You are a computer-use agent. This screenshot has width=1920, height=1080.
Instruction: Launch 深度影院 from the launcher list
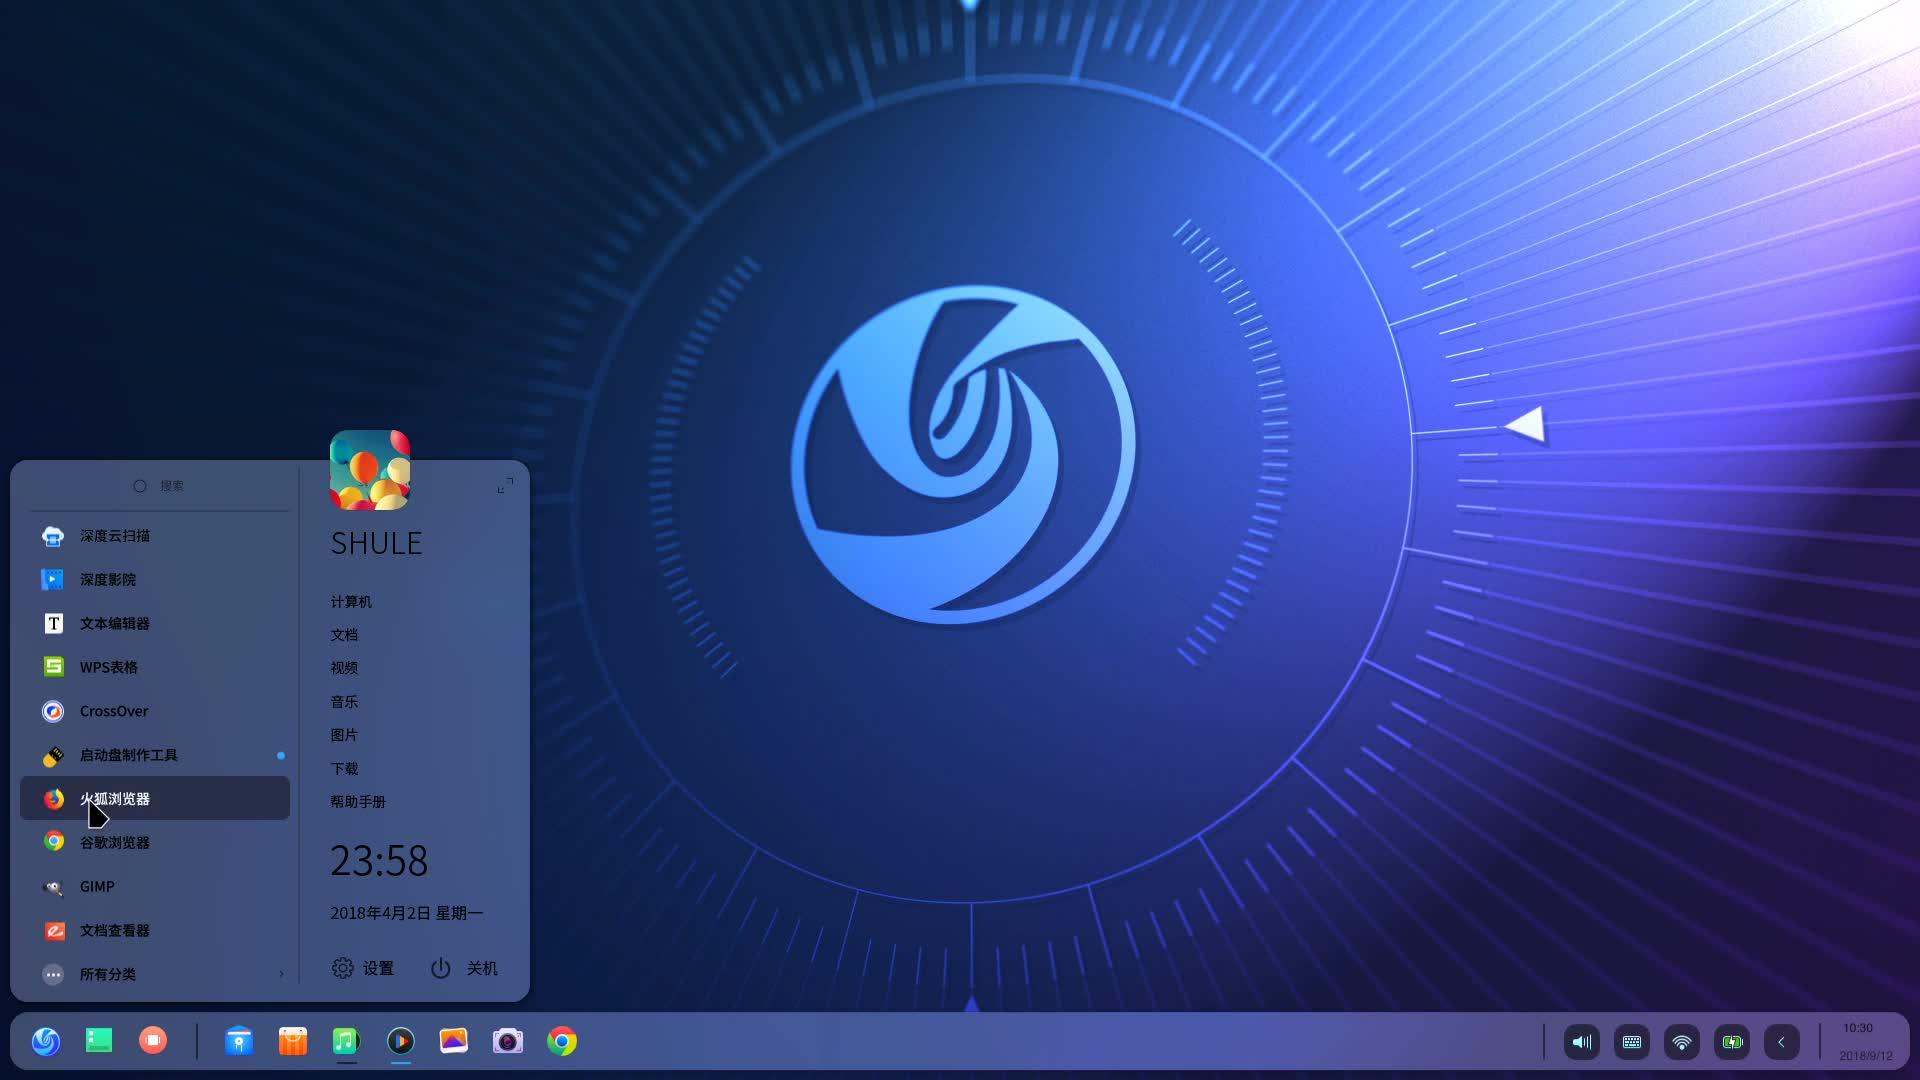click(x=155, y=580)
